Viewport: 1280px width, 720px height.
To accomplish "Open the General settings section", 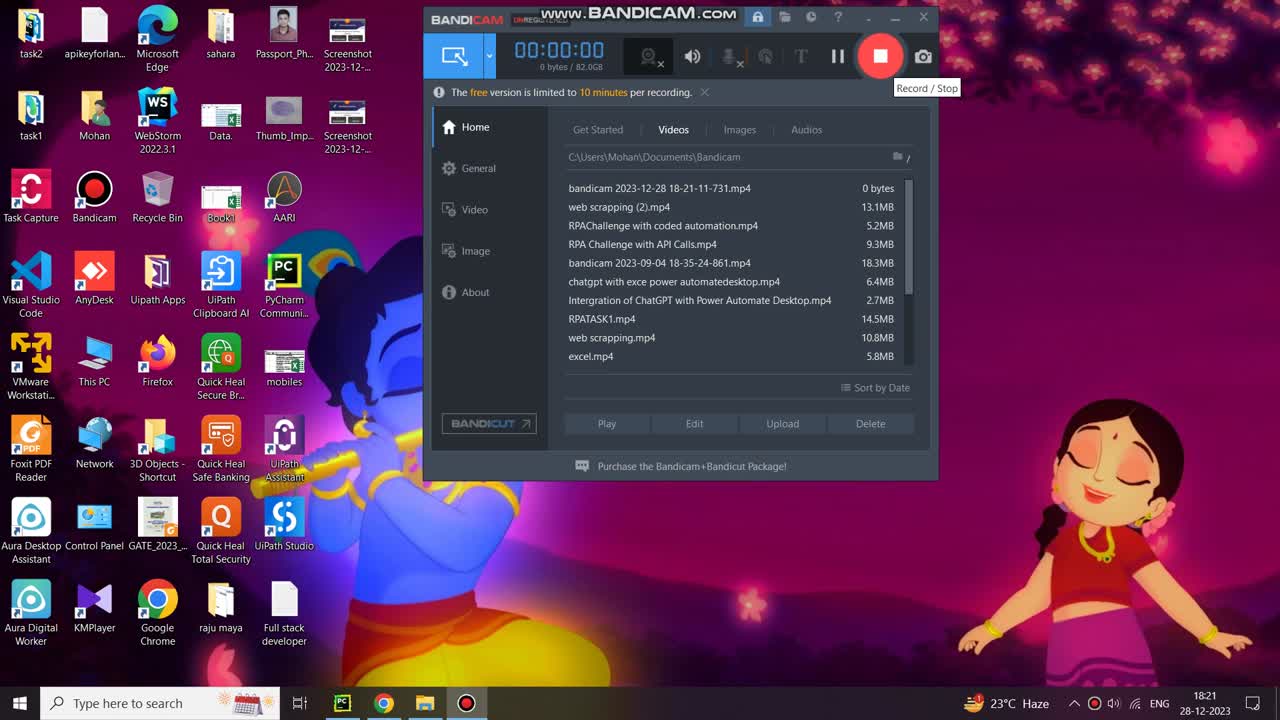I will (x=487, y=168).
